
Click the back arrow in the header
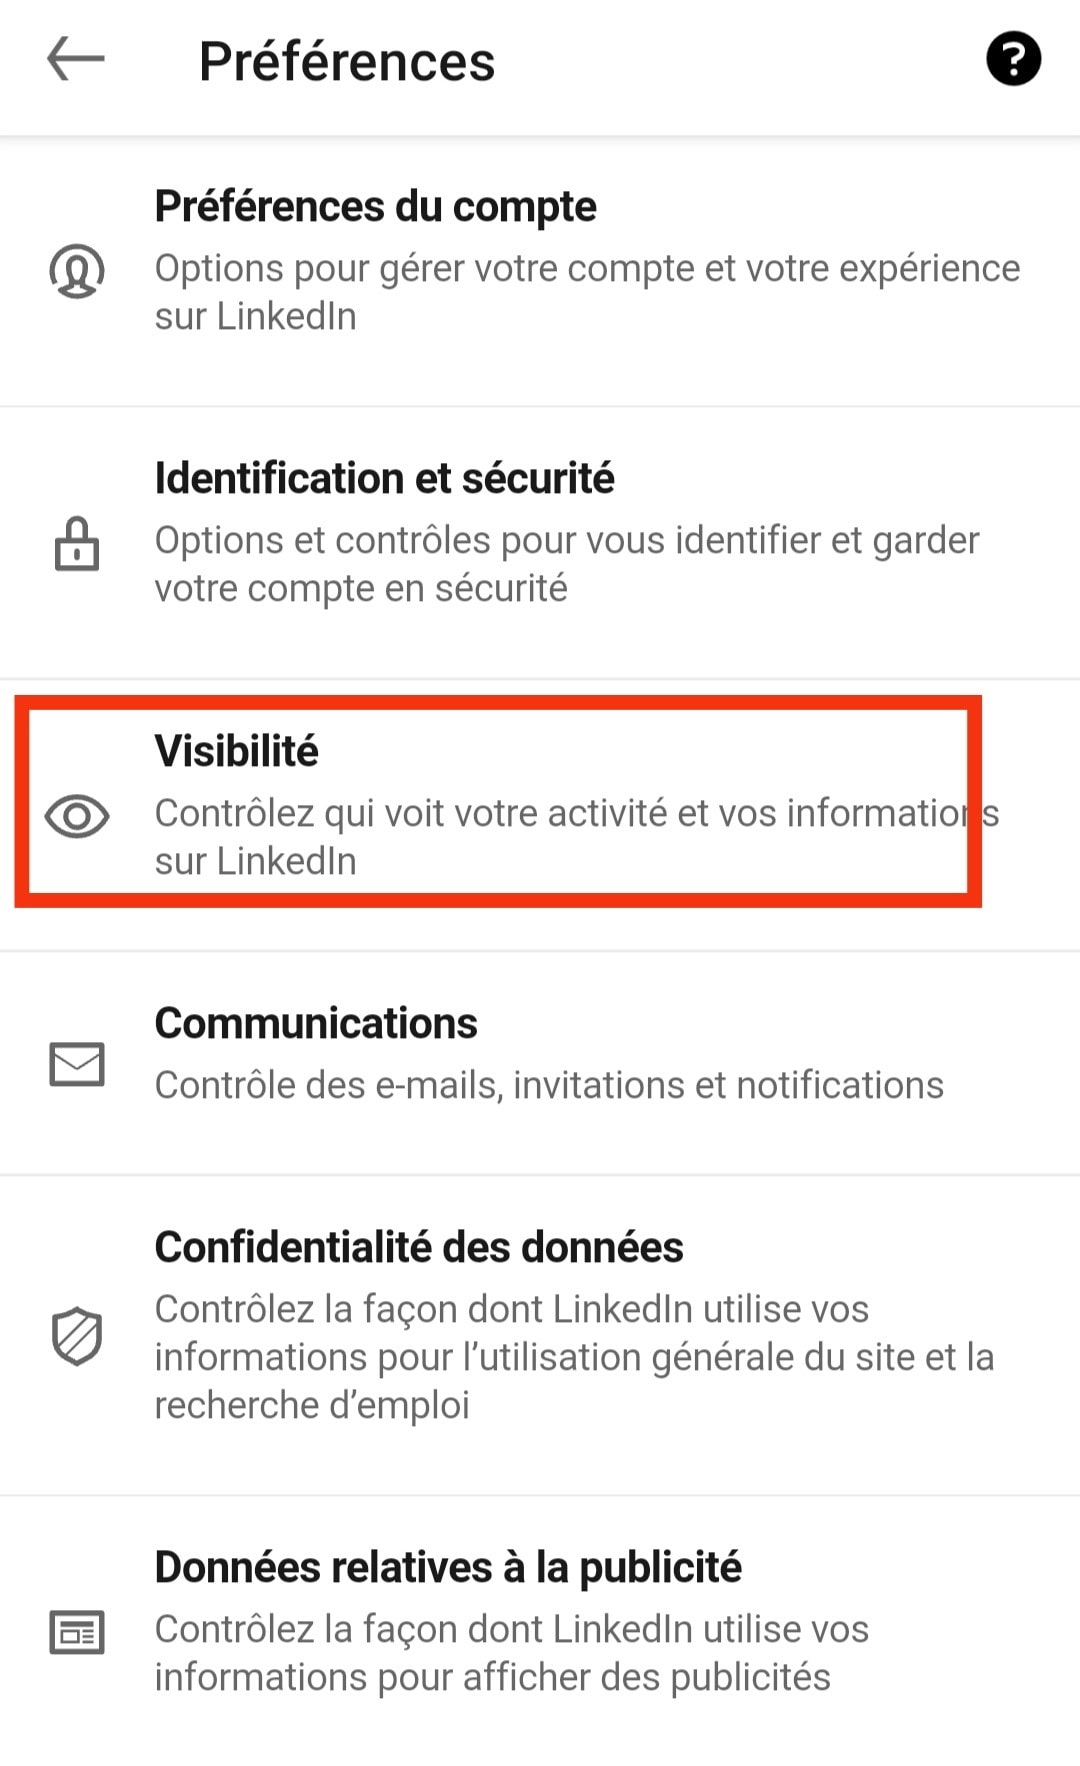75,60
